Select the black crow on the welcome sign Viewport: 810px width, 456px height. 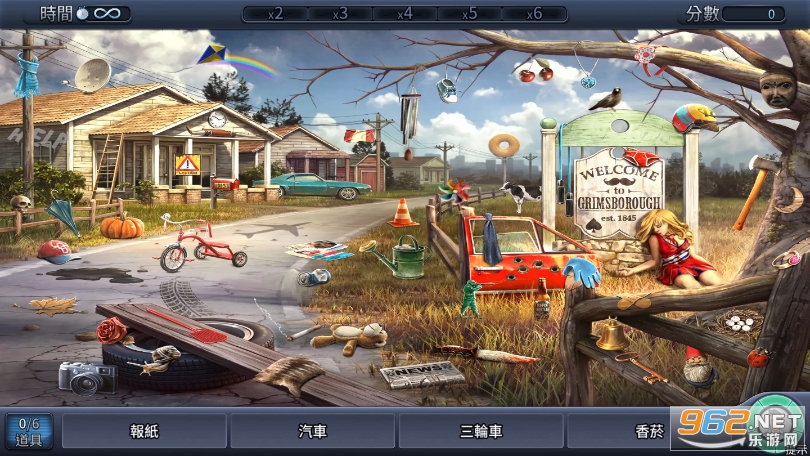click(605, 98)
